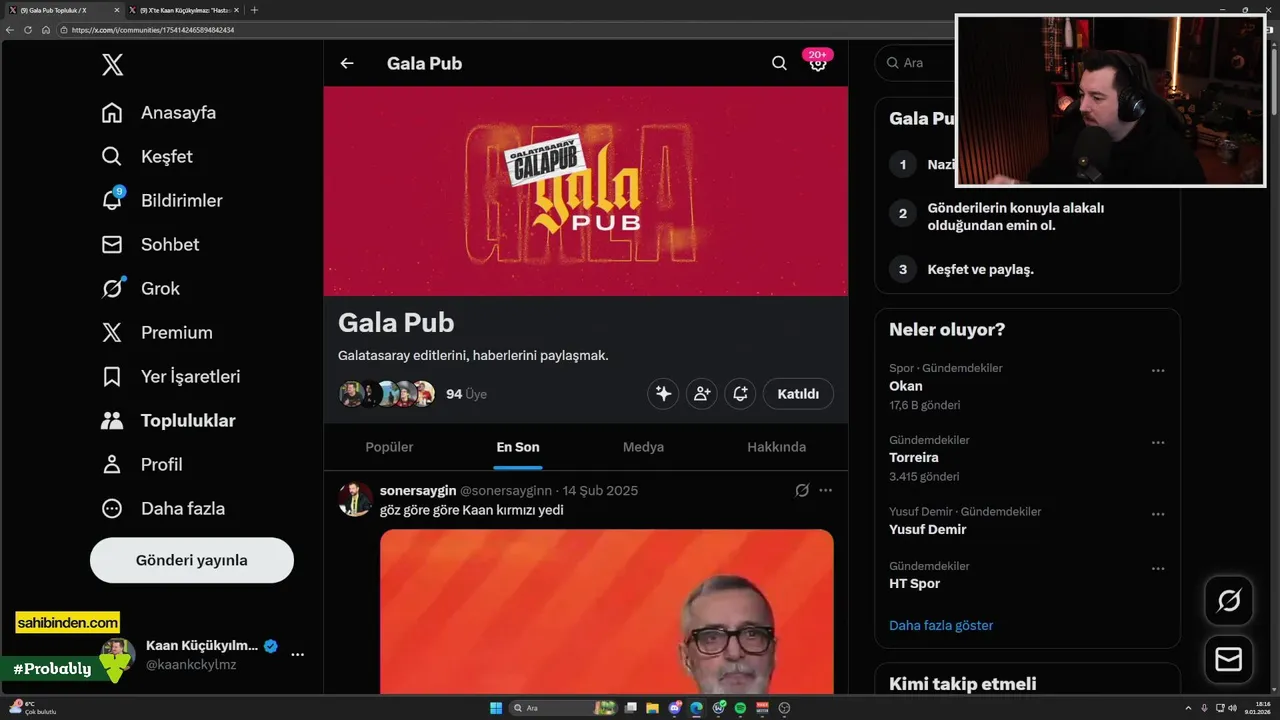Open Topluluklar communities
Viewport: 1280px width, 720px height.
point(169,421)
